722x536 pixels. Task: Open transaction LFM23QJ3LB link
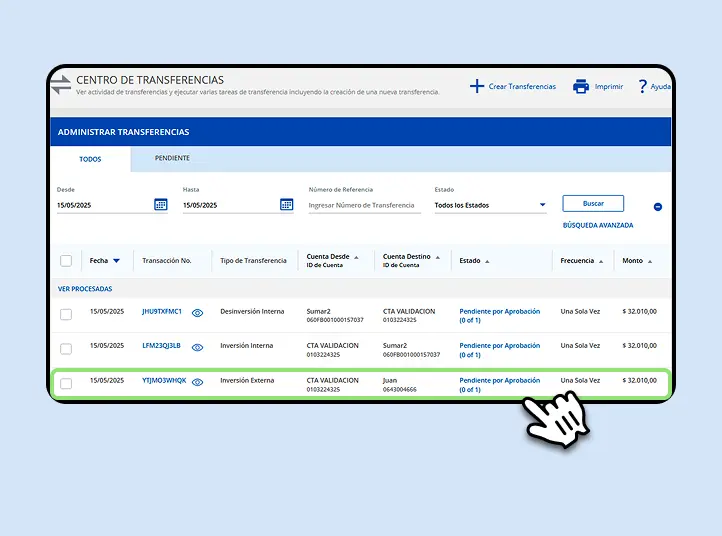click(161, 345)
